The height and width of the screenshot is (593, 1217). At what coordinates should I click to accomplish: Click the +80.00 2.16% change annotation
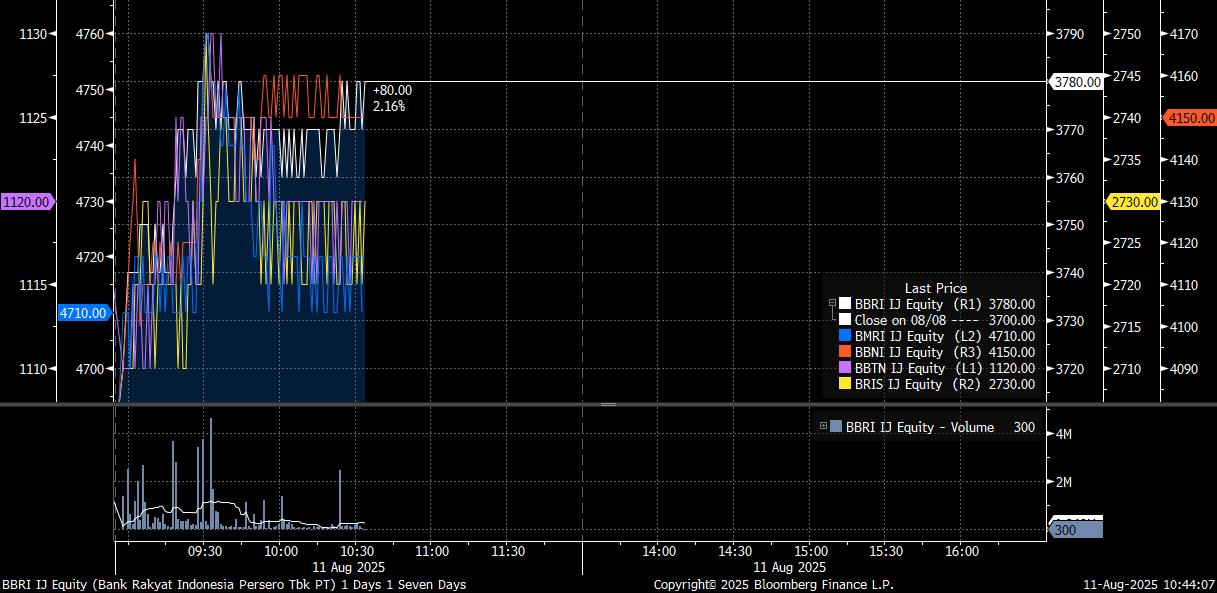pos(391,98)
